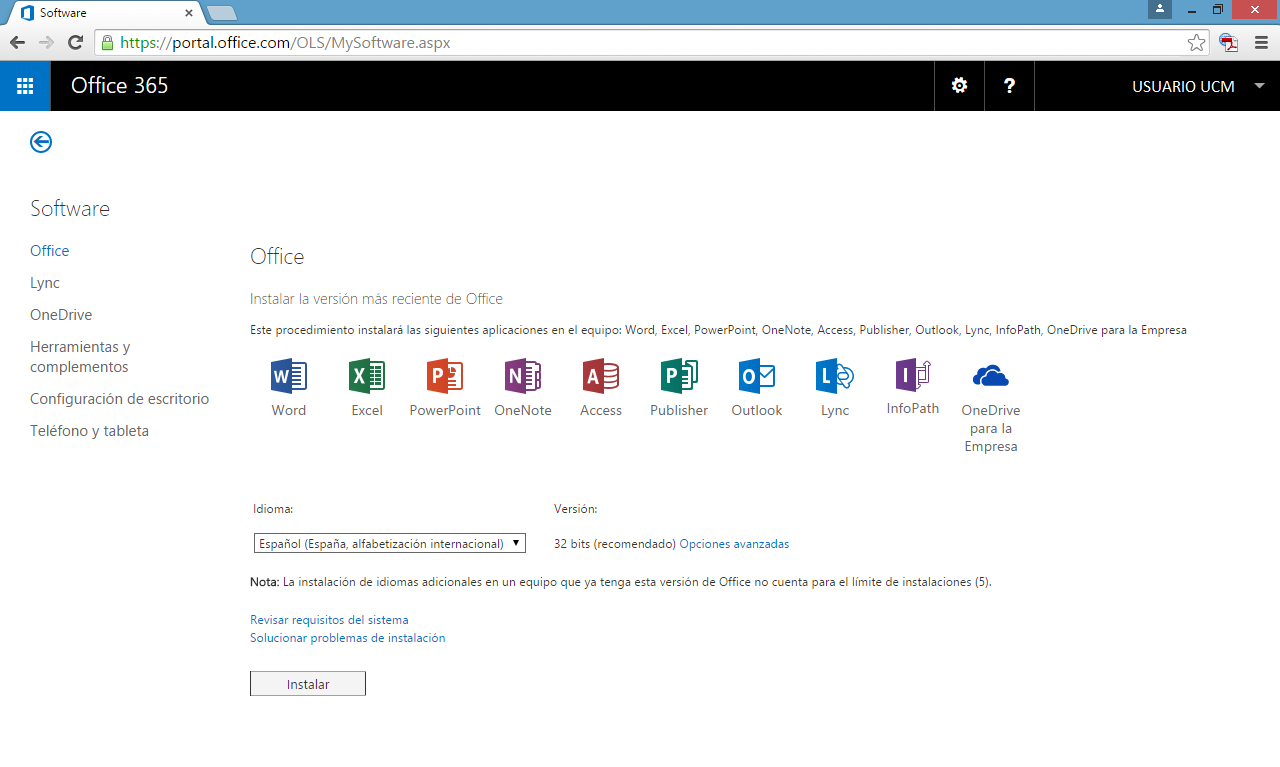Open the settings gear in Office 365 header
Screen dimensions: 1280x767
960,86
